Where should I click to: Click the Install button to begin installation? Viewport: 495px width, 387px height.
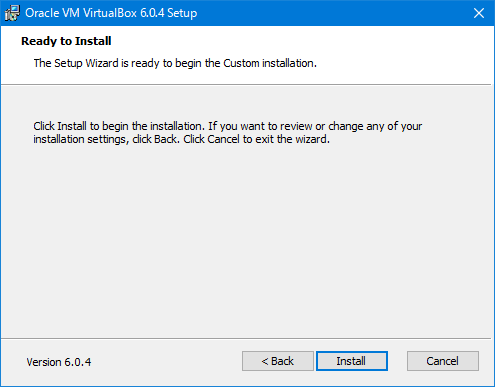click(x=352, y=361)
